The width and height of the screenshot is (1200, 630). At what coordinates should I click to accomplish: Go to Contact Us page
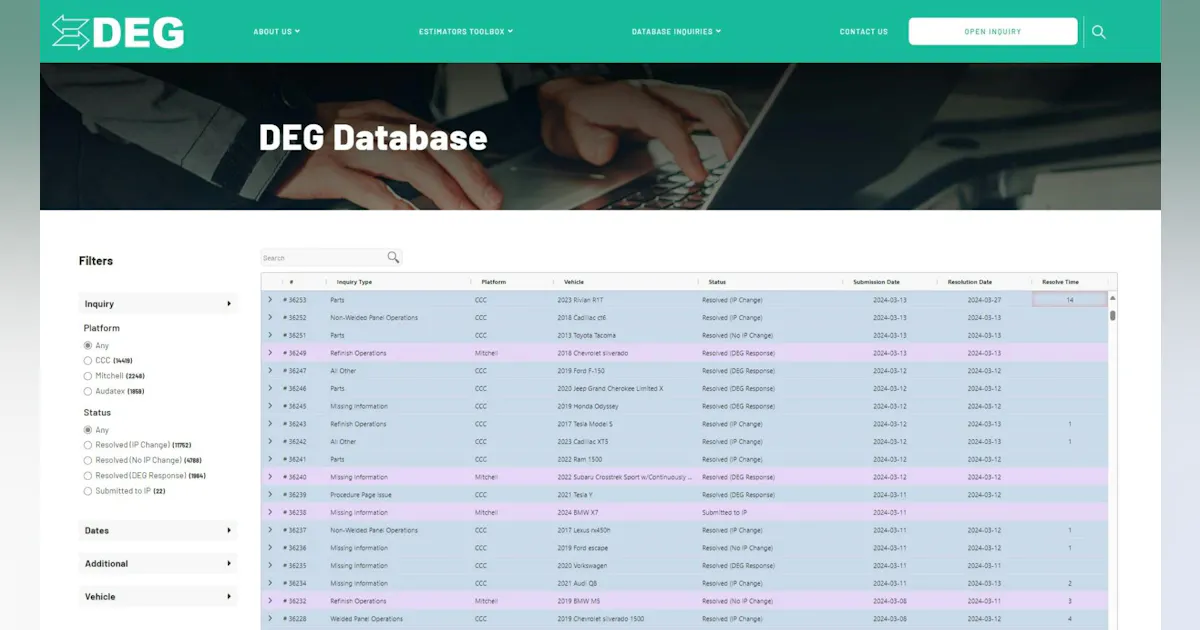pyautogui.click(x=863, y=32)
